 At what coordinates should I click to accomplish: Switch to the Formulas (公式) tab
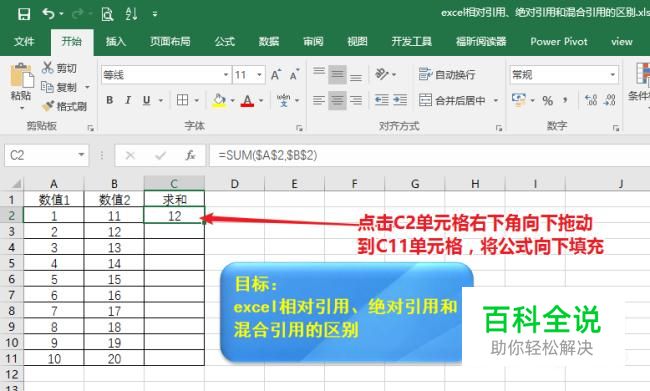225,41
